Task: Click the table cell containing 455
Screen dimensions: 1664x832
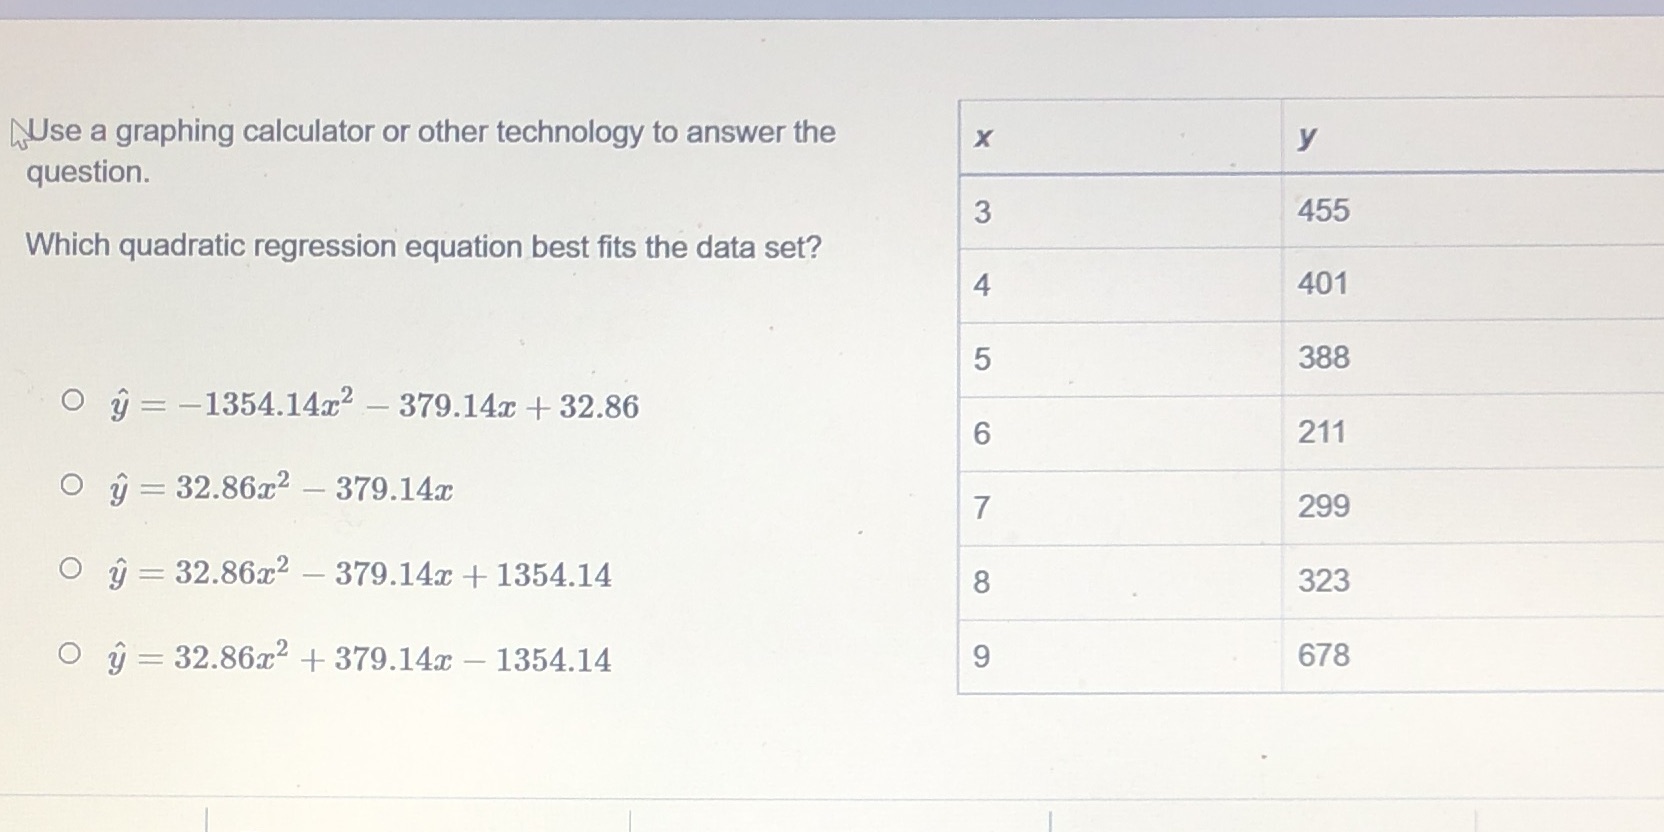Action: pyautogui.click(x=1324, y=210)
